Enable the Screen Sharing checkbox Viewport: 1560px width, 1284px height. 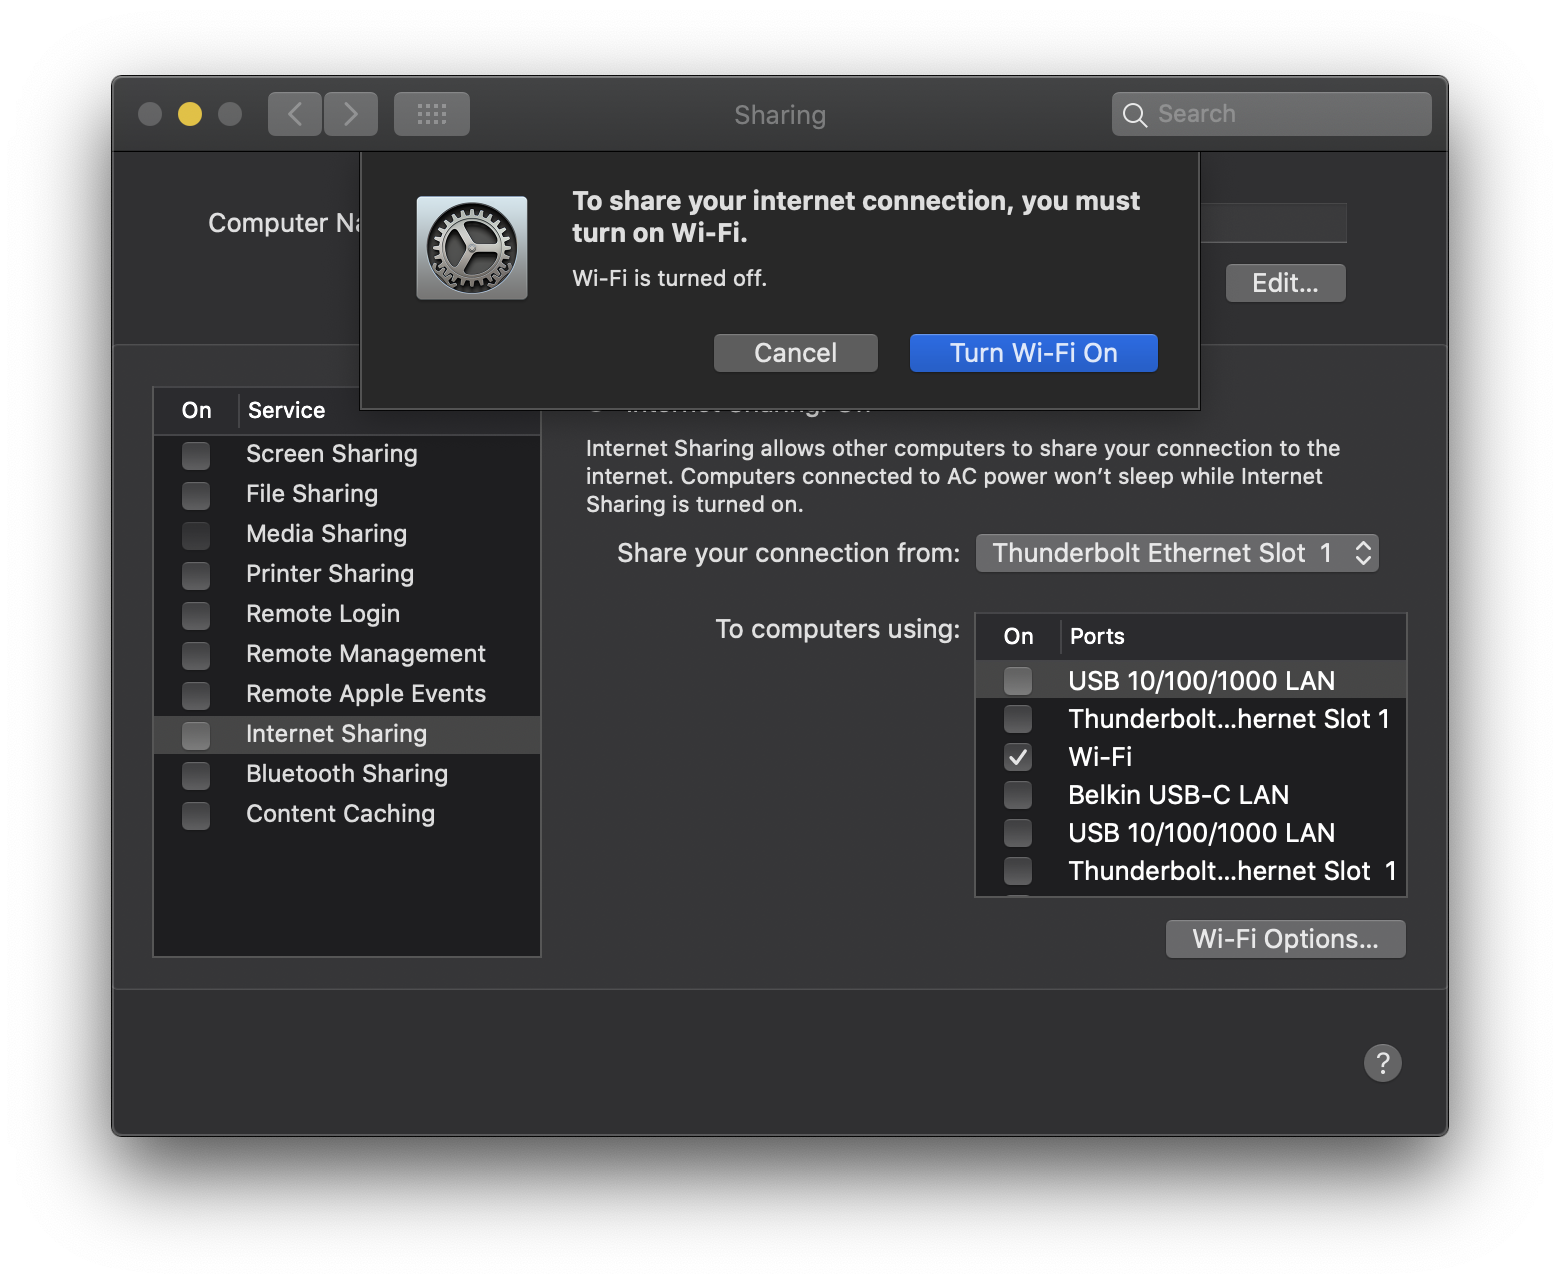196,455
